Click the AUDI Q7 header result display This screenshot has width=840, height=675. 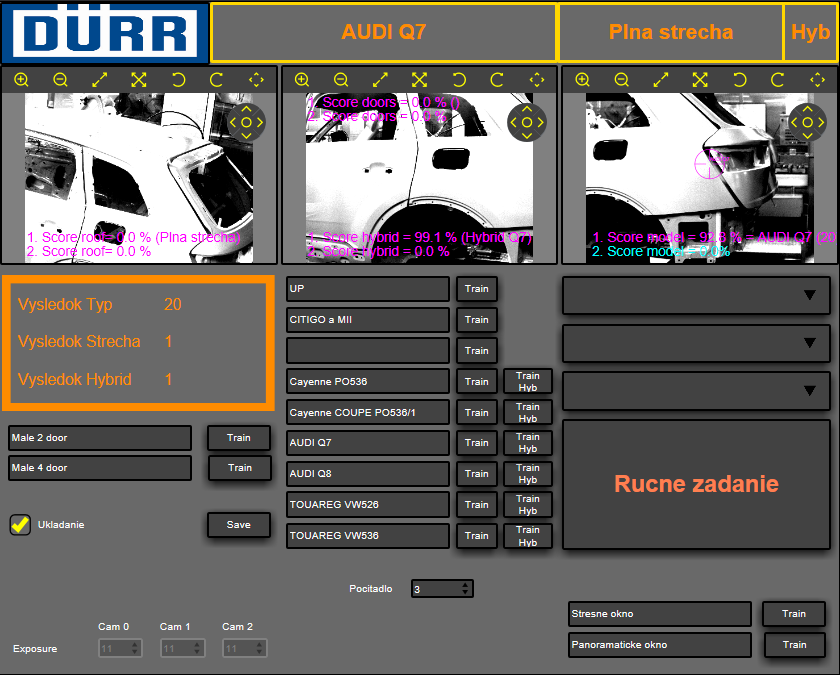click(384, 32)
